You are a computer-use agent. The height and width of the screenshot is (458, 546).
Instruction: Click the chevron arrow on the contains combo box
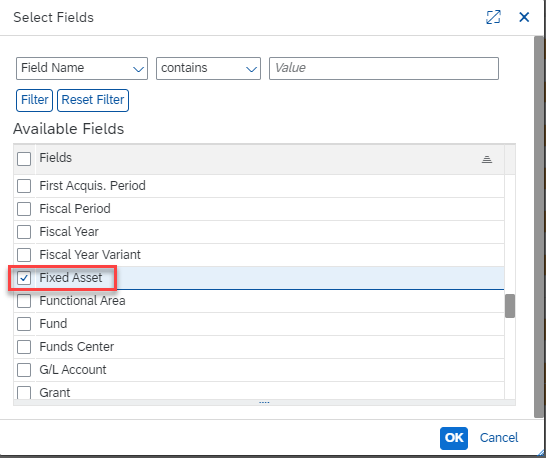pyautogui.click(x=251, y=69)
